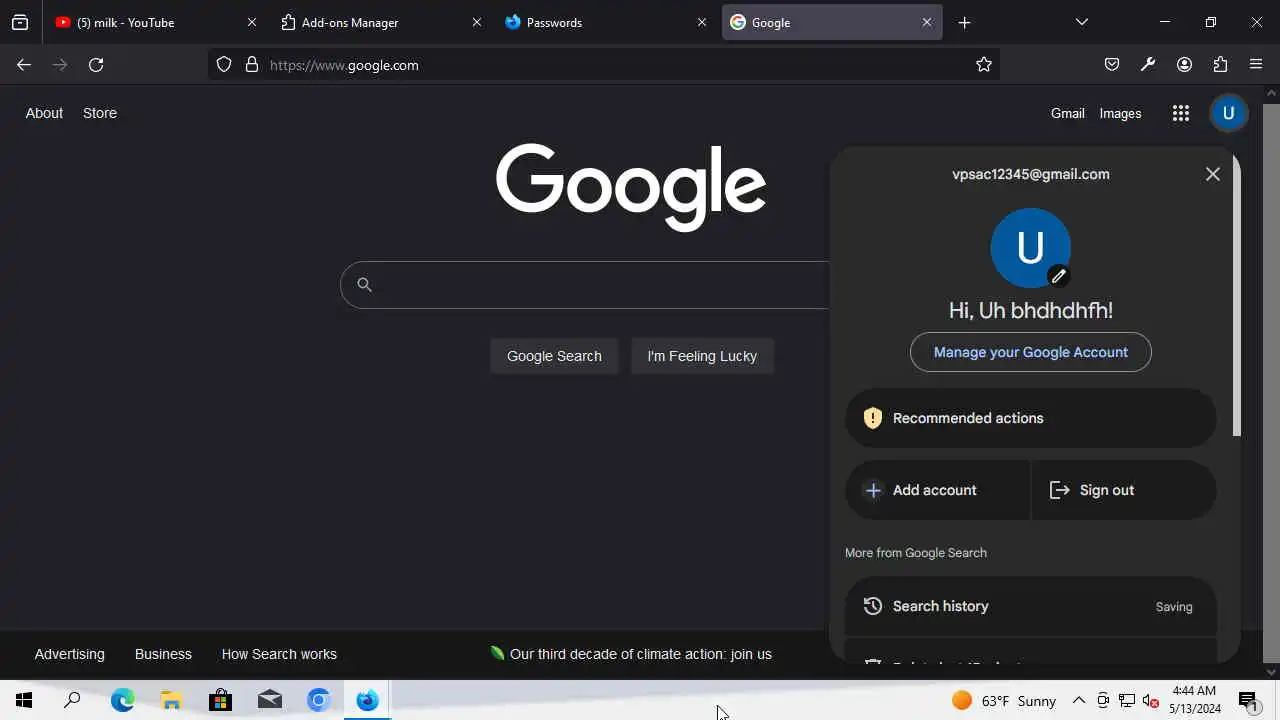Screen dimensions: 1280x720
Task: Open new tab with plus button
Action: pyautogui.click(x=964, y=22)
